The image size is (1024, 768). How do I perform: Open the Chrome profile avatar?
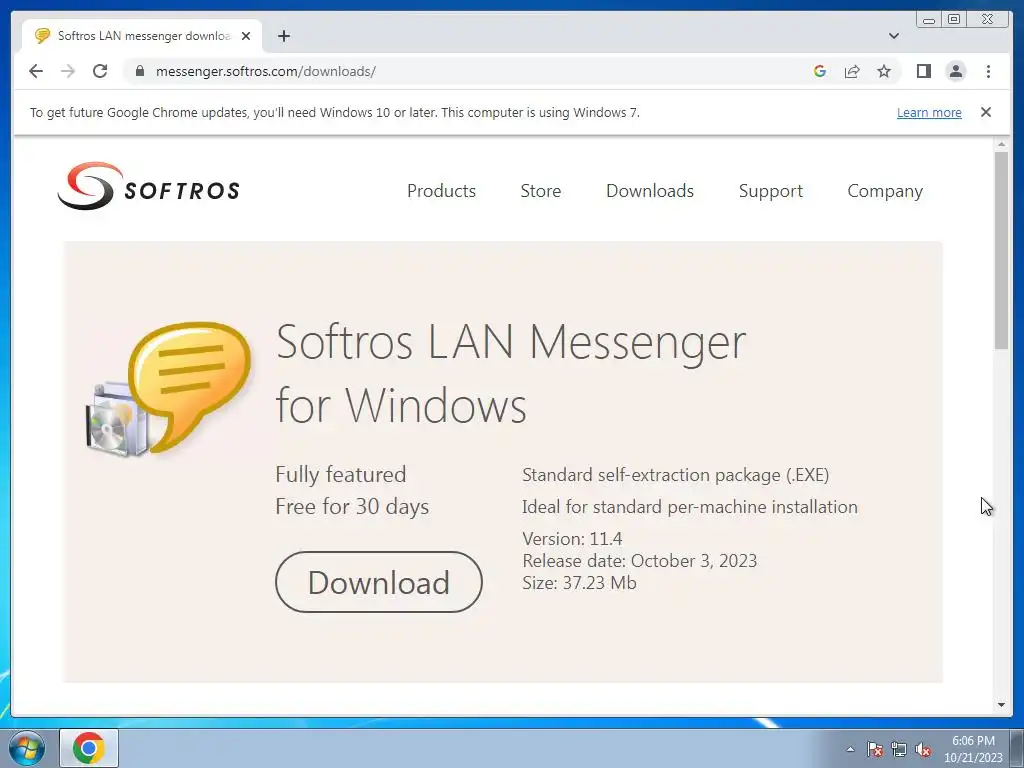click(955, 71)
